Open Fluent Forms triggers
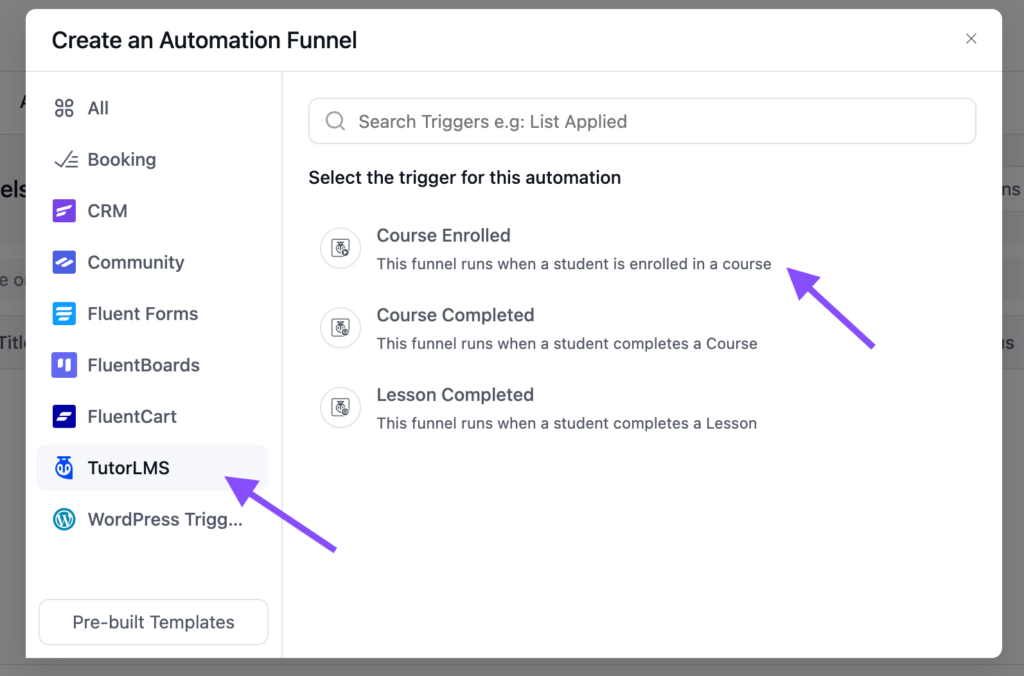1024x676 pixels. (x=152, y=314)
